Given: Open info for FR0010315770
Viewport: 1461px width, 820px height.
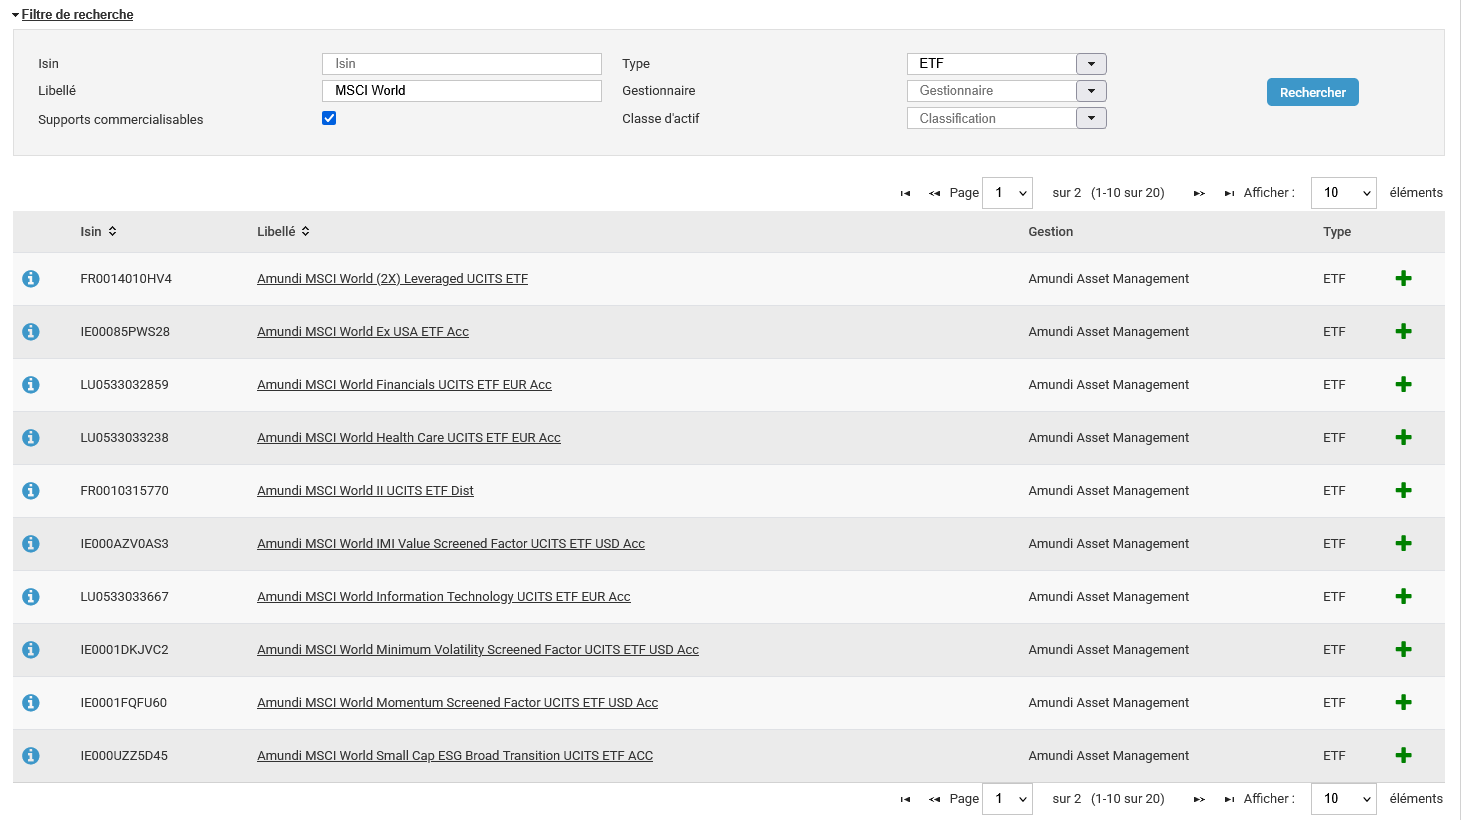Looking at the screenshot, I should point(31,491).
